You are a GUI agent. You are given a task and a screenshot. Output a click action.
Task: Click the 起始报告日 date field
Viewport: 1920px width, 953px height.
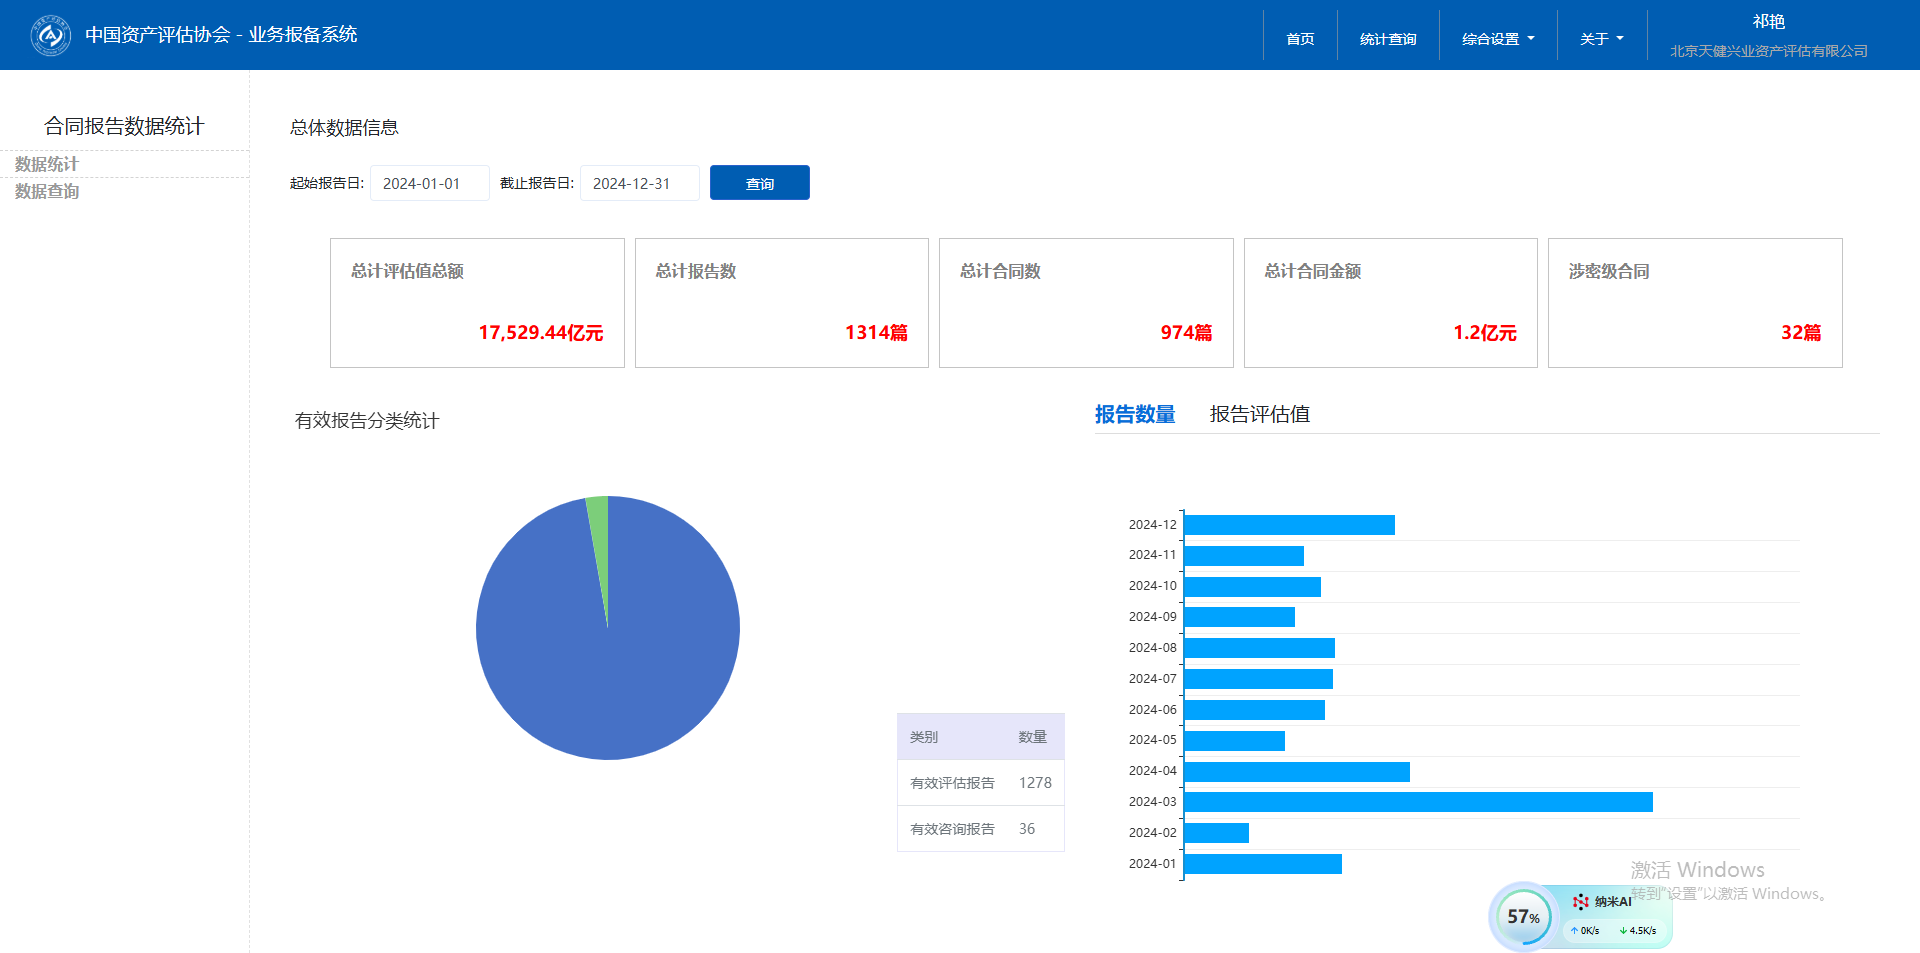point(429,184)
